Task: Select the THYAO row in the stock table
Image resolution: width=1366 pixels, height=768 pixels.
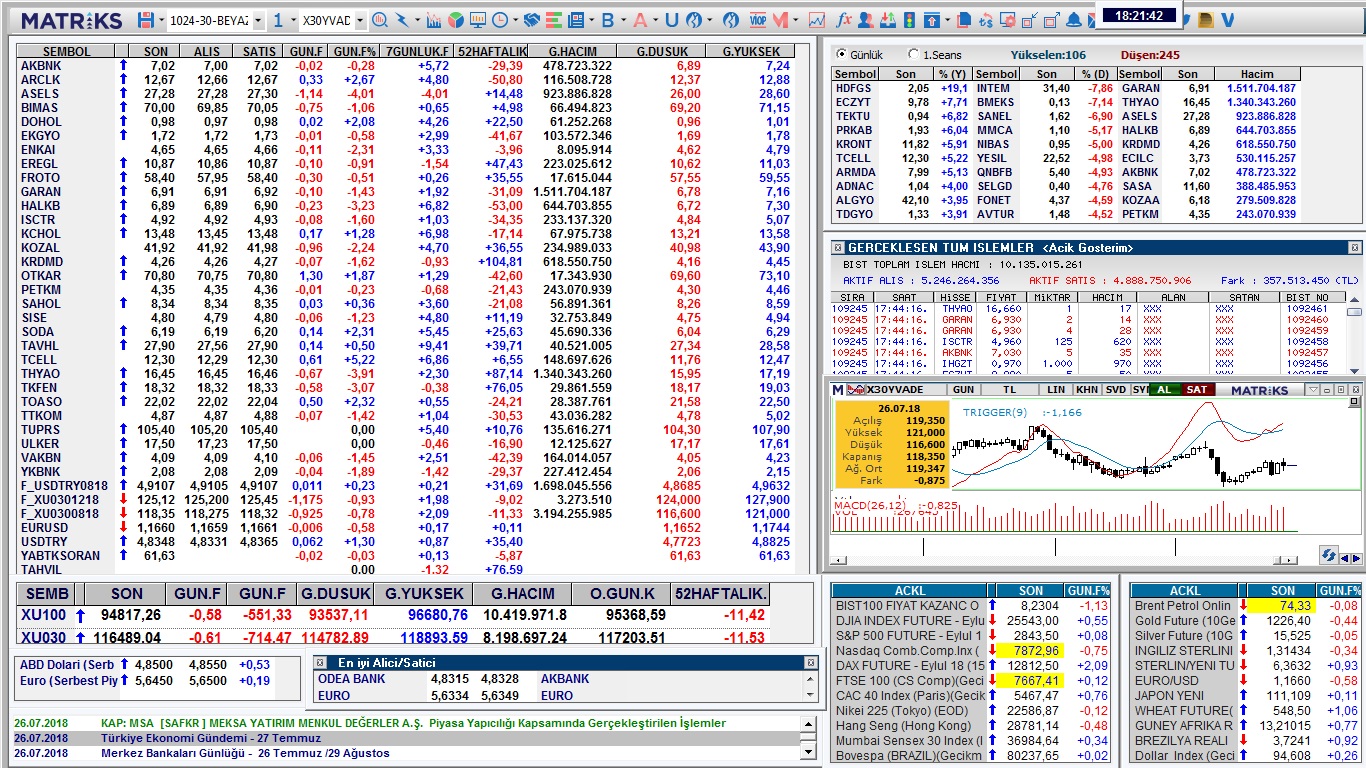Action: pyautogui.click(x=405, y=374)
